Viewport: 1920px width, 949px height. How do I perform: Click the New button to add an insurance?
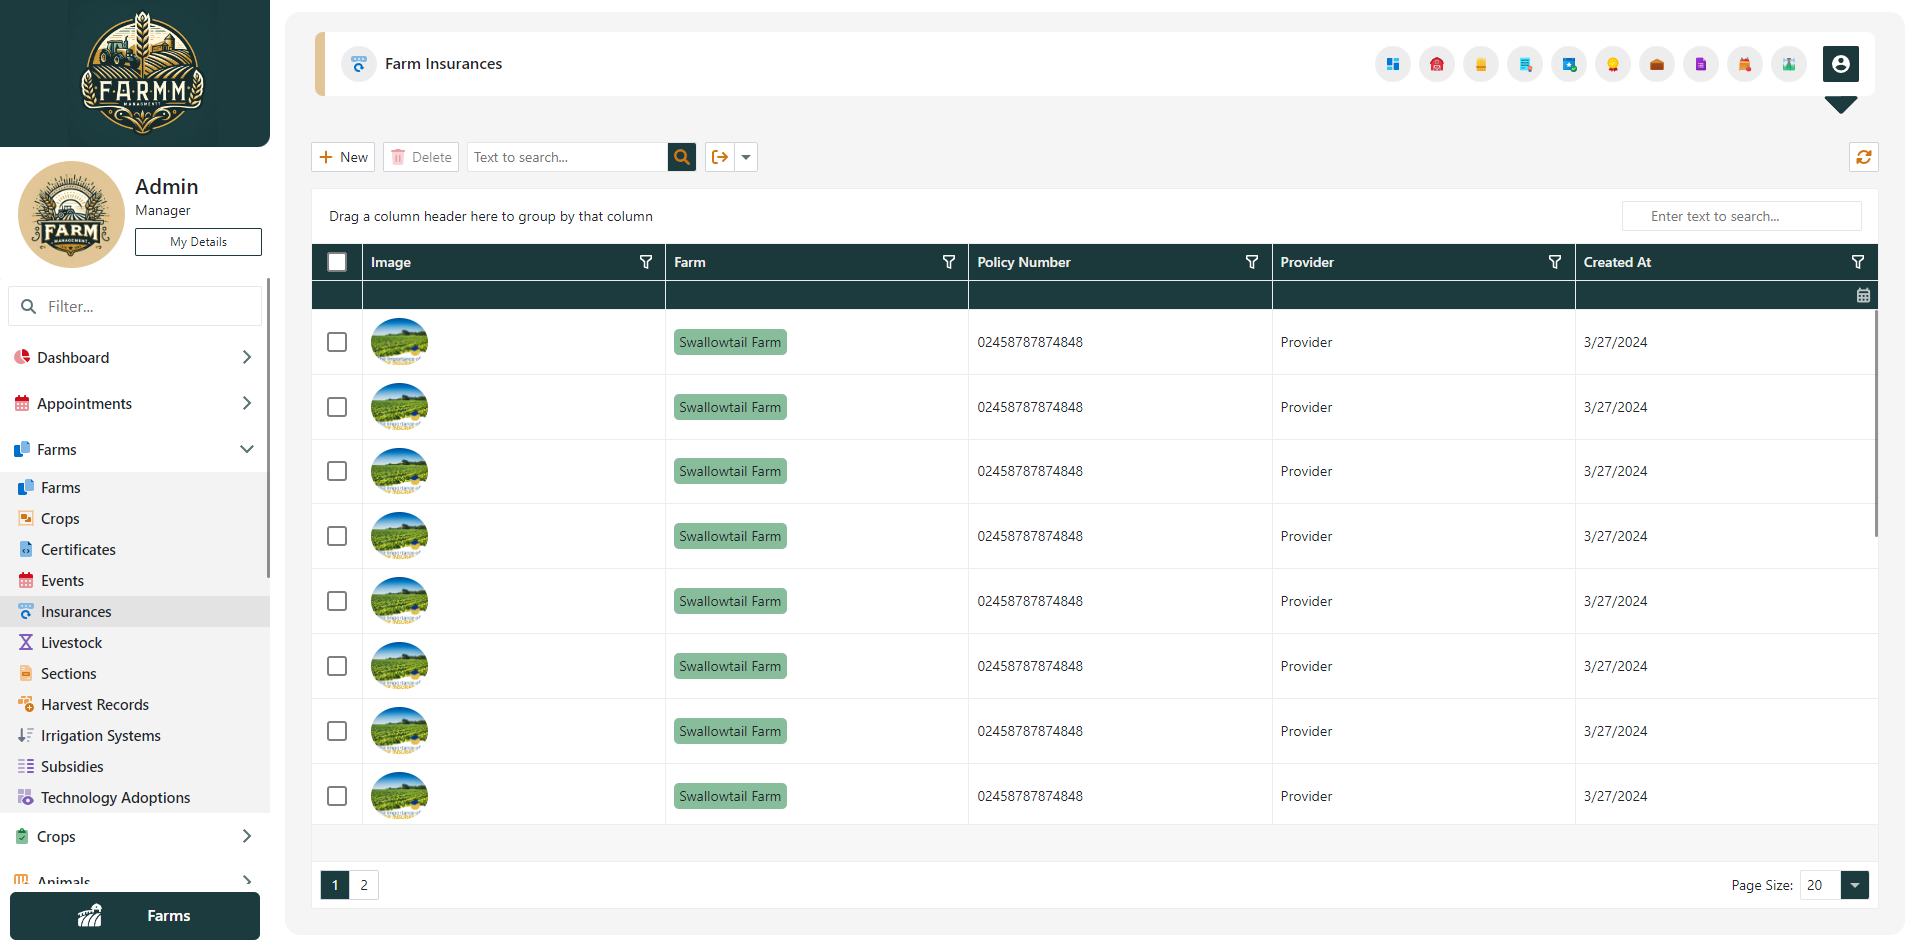pos(343,157)
